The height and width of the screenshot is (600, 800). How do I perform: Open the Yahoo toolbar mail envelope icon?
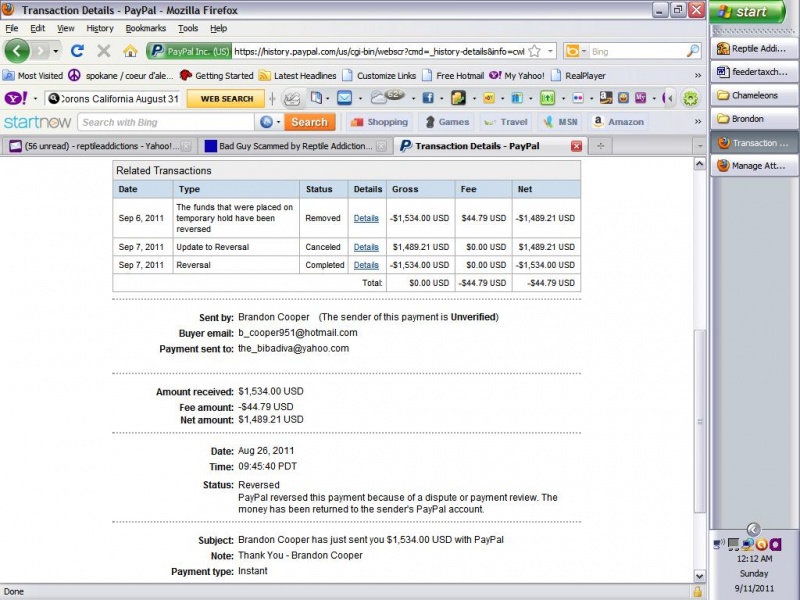[x=344, y=97]
